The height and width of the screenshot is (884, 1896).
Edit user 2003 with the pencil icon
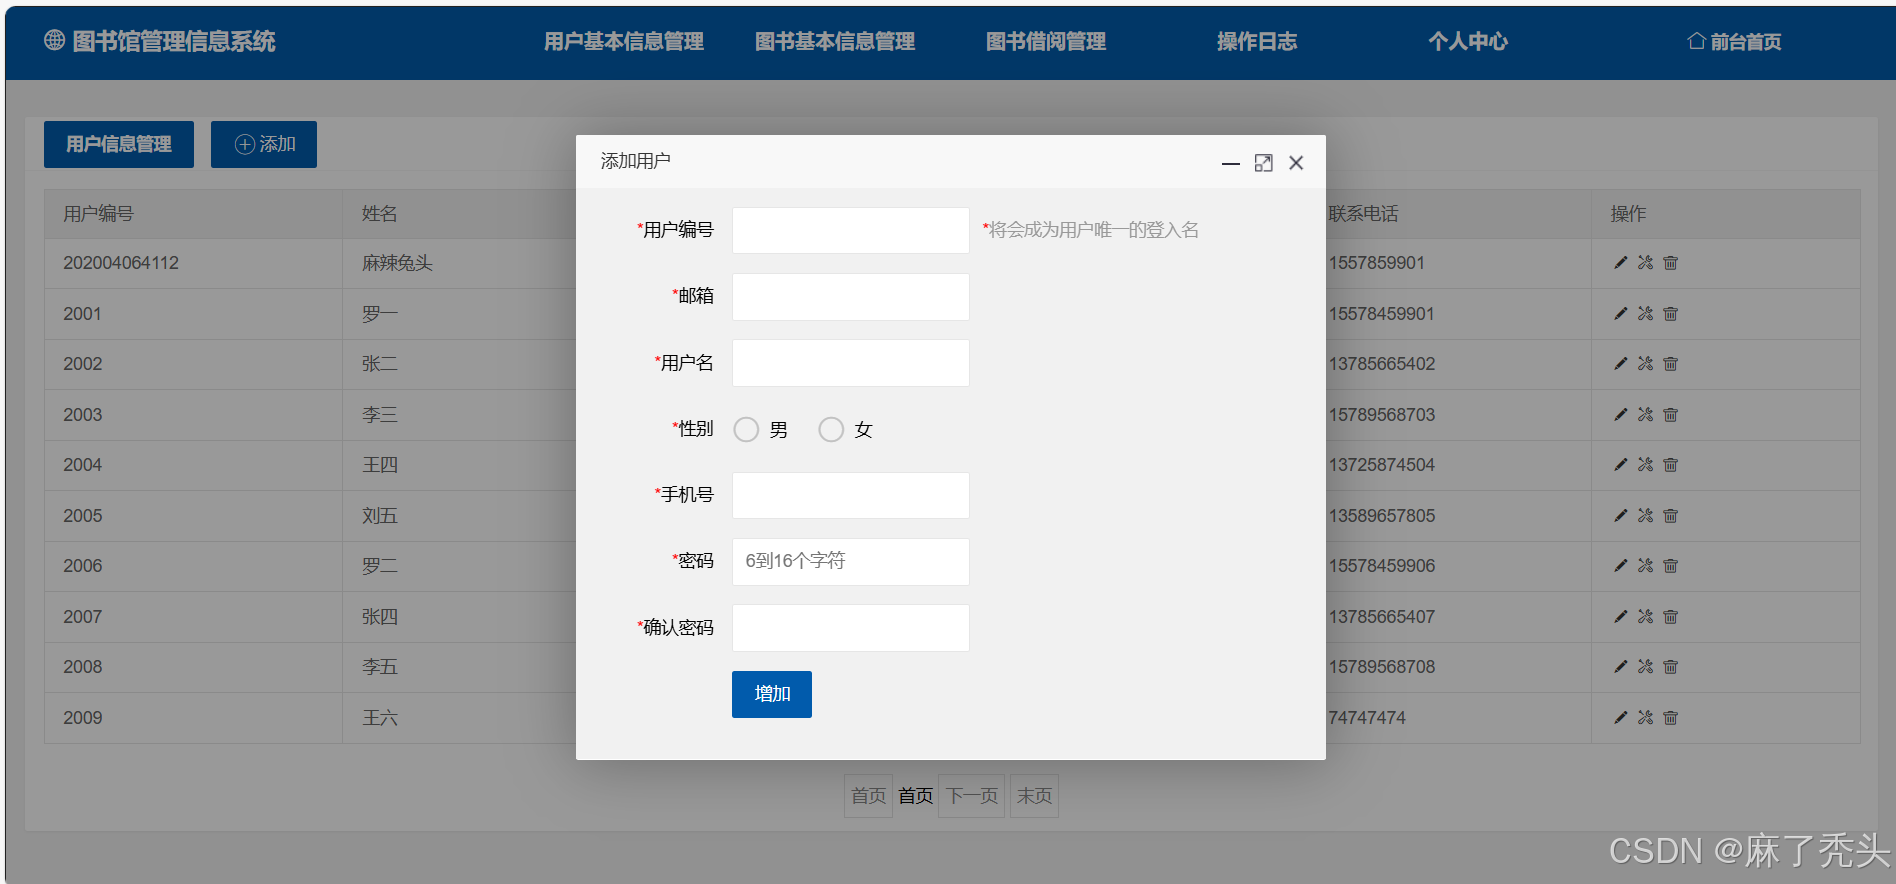tap(1620, 415)
